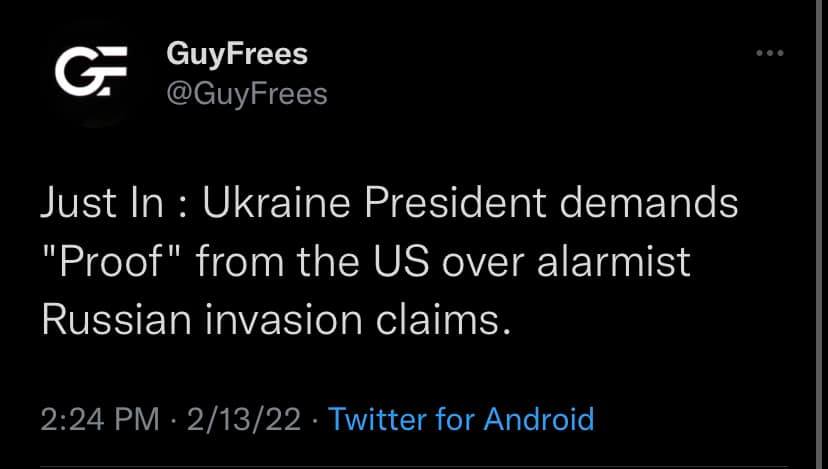Click the word "Twitter" in the source label

tap(377, 418)
